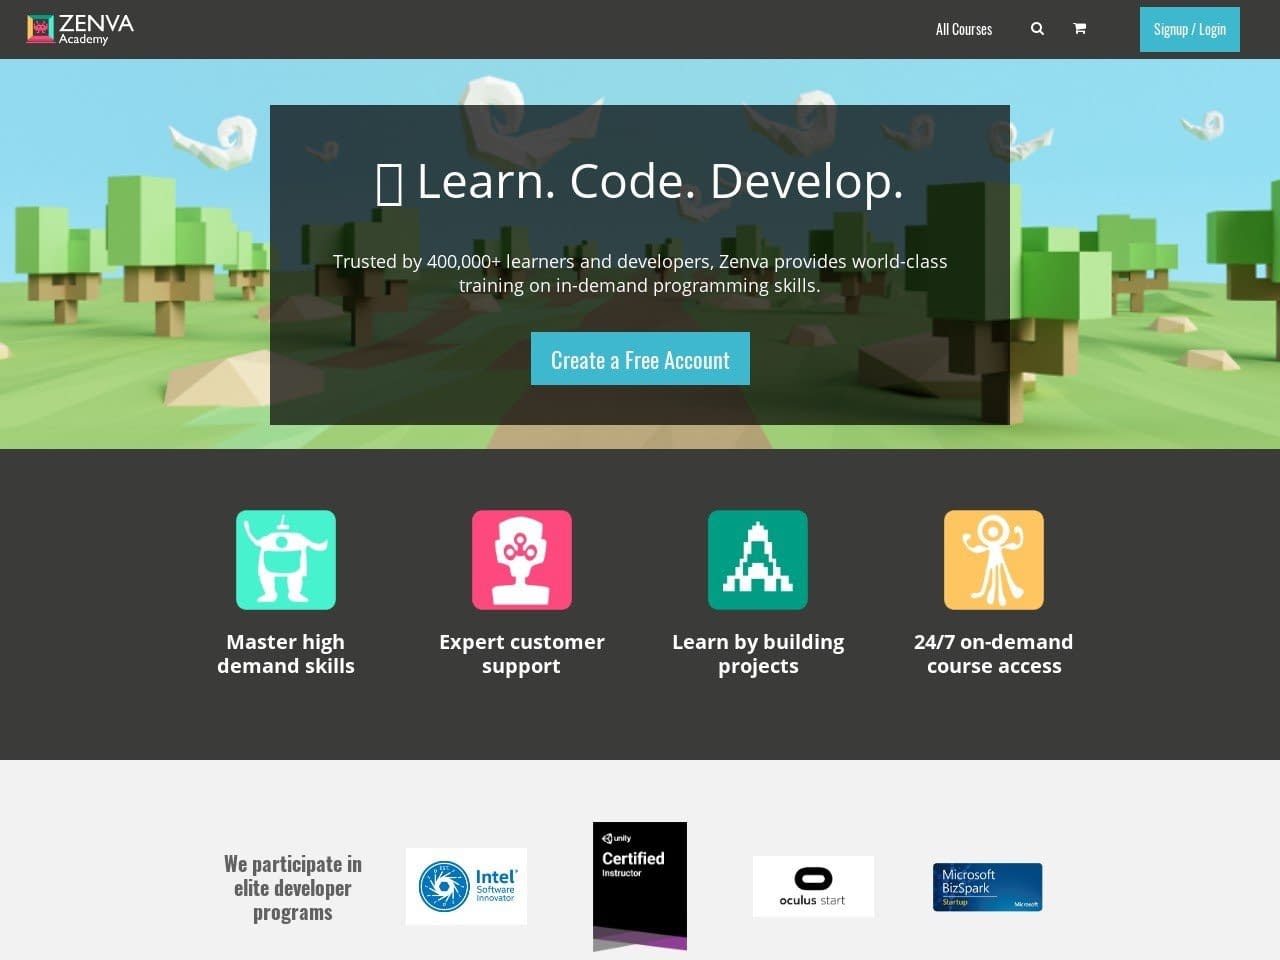This screenshot has height=960, width=1280.
Task: Click the Learn. Code. Develop. headline
Action: [640, 181]
